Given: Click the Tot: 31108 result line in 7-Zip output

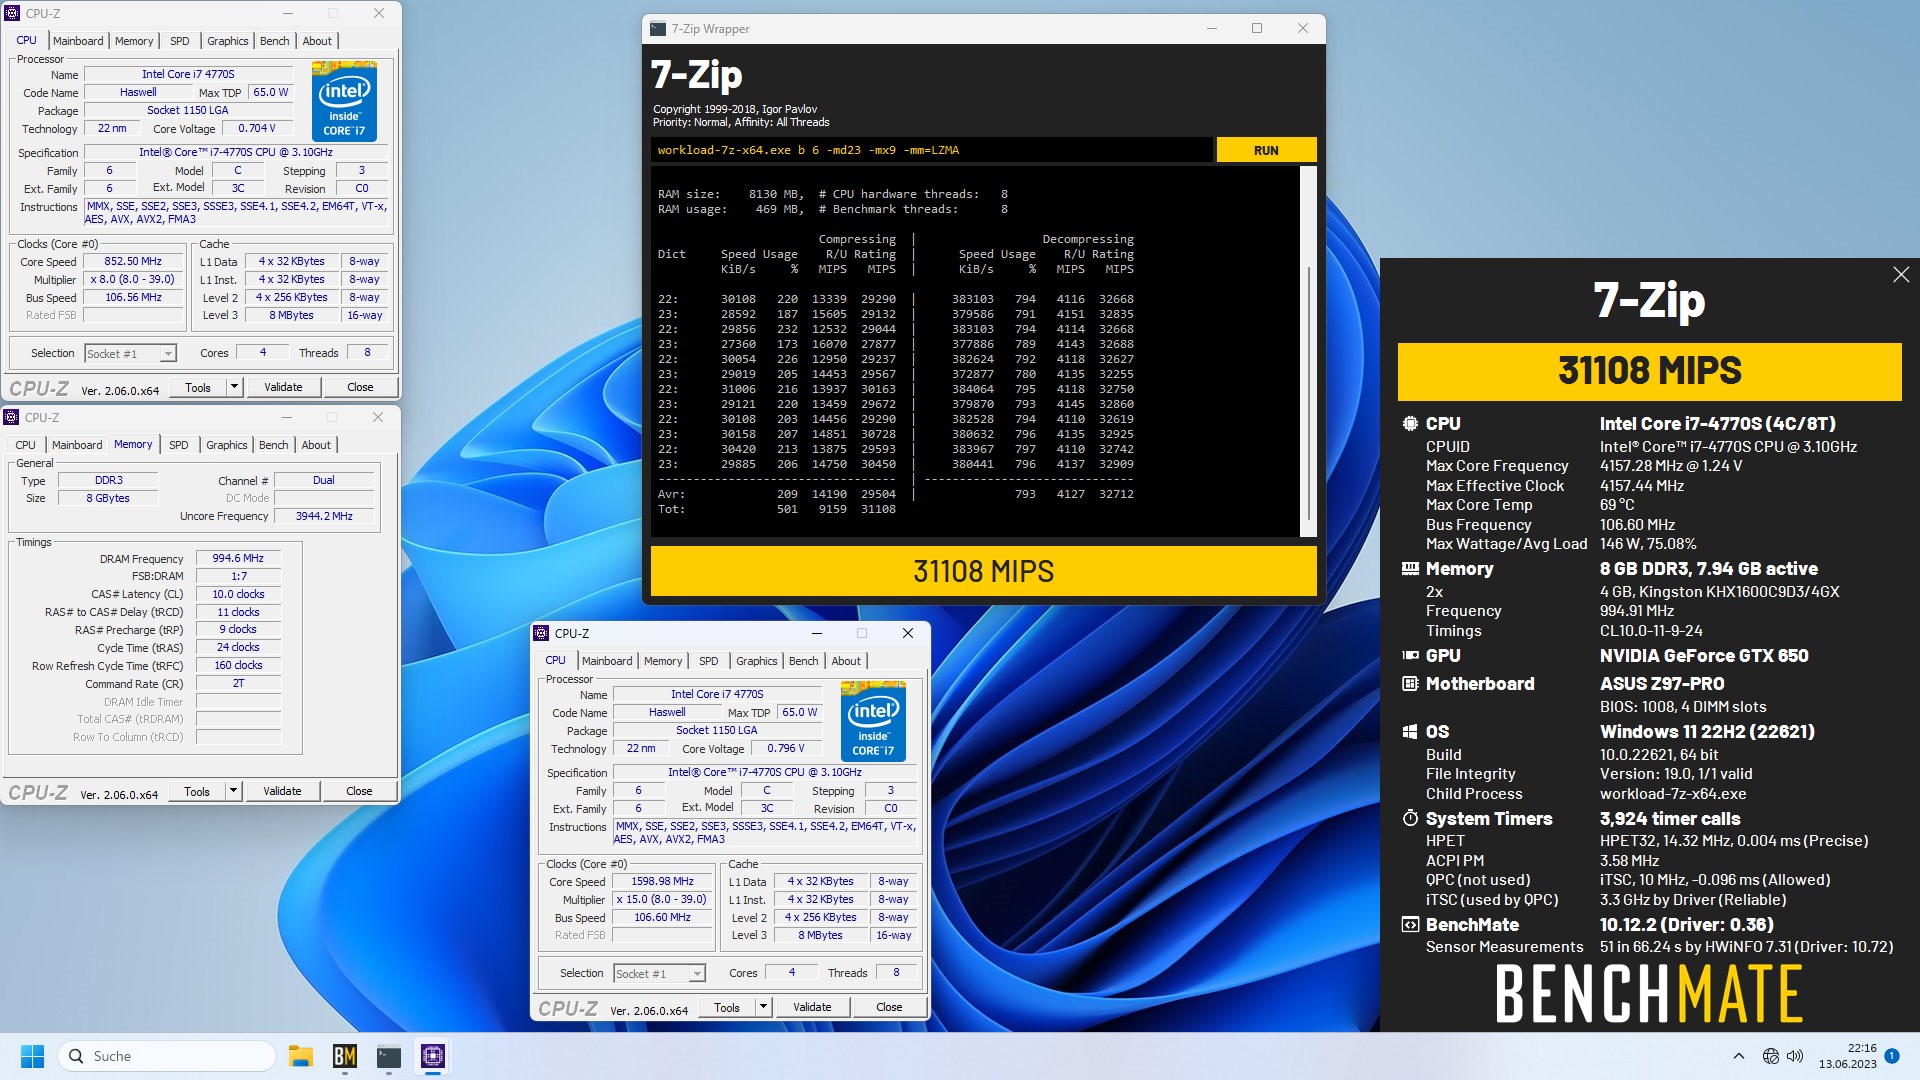Looking at the screenshot, I should [x=777, y=509].
